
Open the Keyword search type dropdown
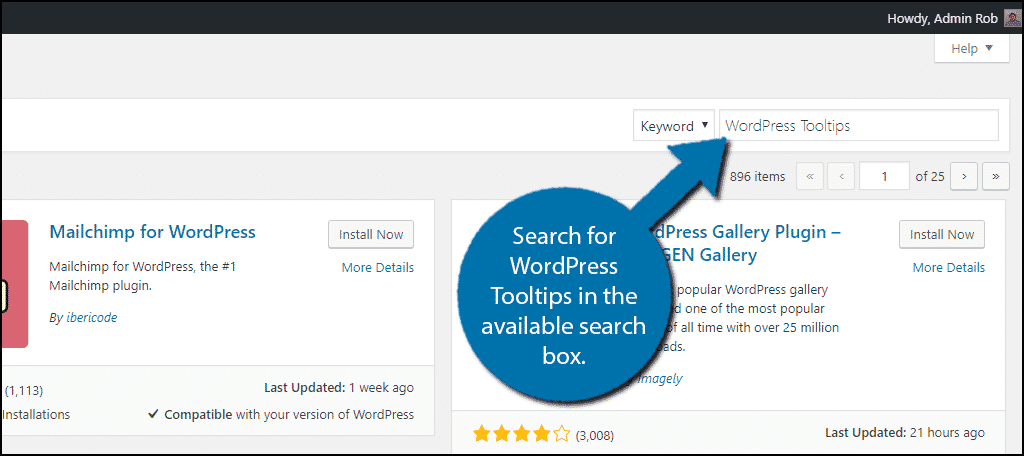[x=674, y=126]
